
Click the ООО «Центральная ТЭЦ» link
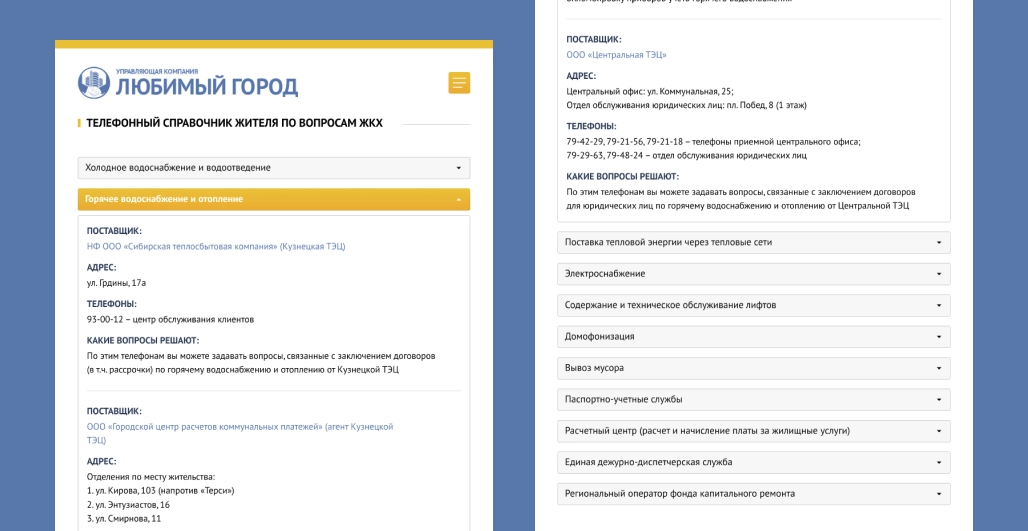pos(616,55)
